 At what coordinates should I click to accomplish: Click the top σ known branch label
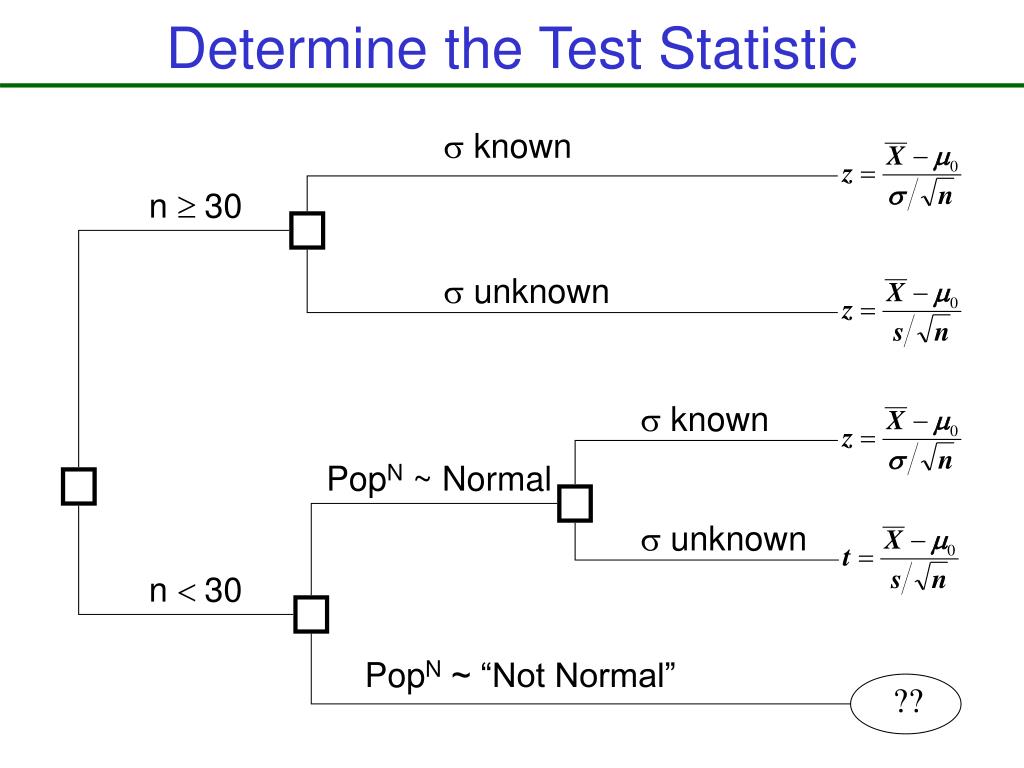click(x=507, y=146)
